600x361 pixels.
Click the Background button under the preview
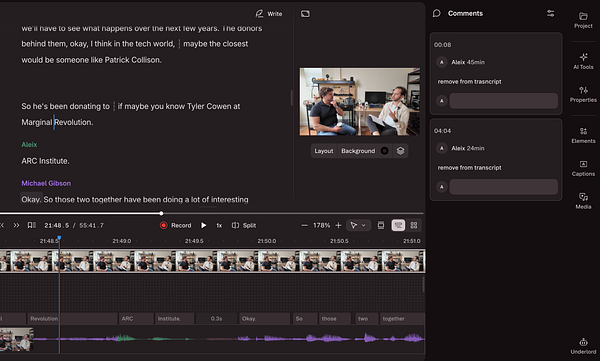[x=358, y=151]
